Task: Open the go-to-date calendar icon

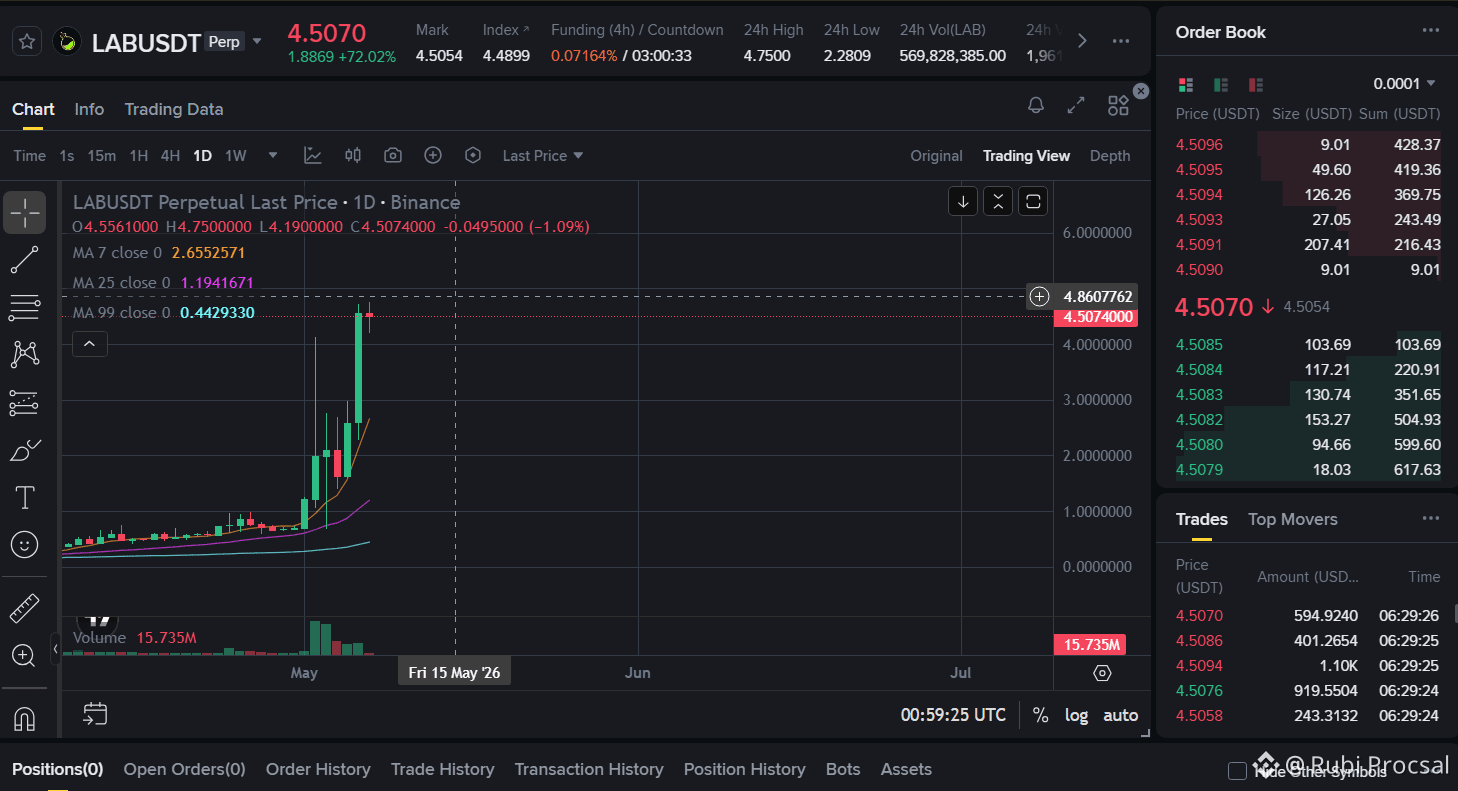Action: pos(95,714)
